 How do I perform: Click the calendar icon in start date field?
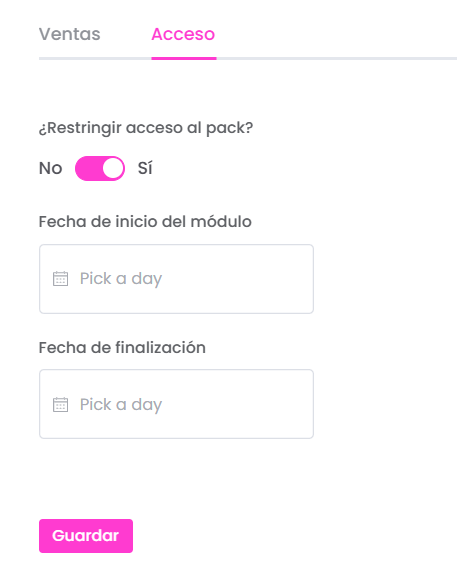(60, 279)
